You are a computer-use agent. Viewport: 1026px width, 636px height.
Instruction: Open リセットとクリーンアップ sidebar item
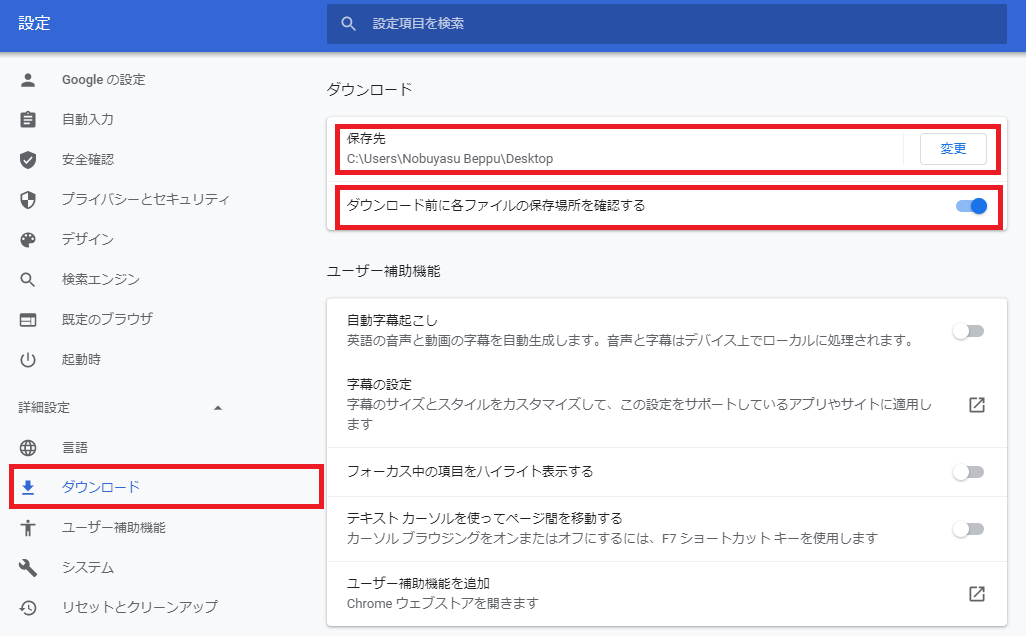click(139, 607)
